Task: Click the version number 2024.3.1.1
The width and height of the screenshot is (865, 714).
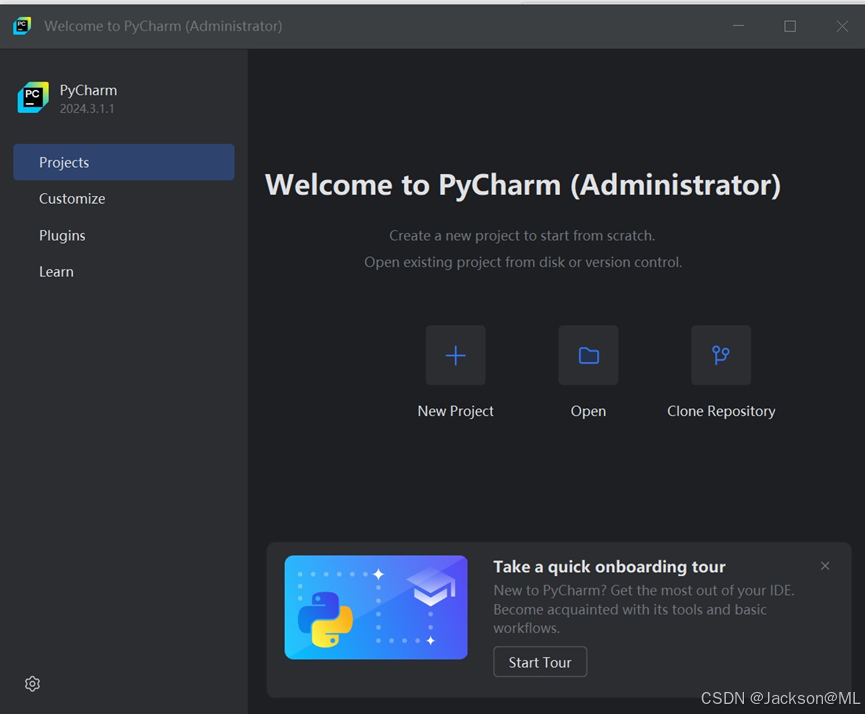Action: (x=87, y=109)
